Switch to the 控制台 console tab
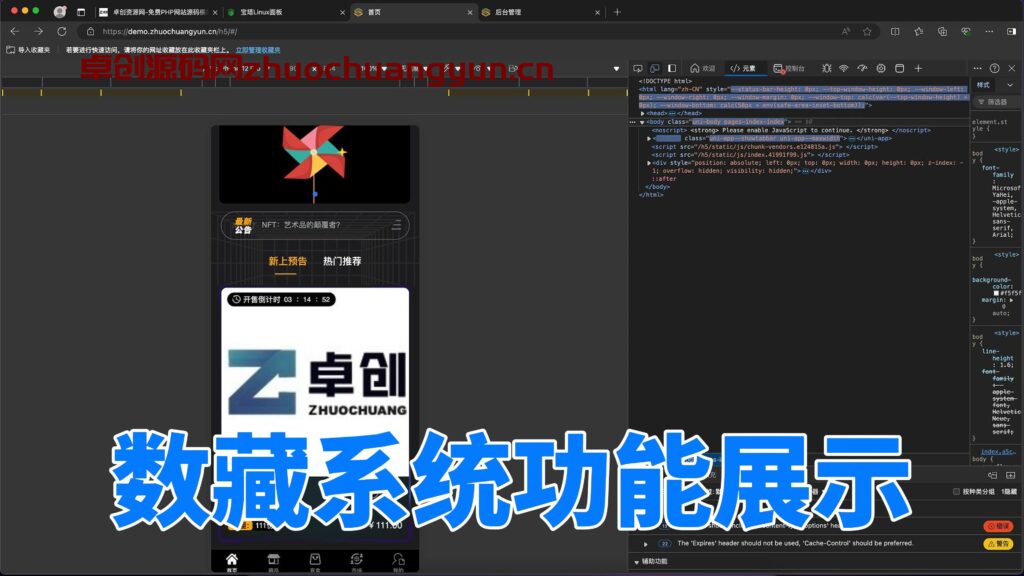1024x576 pixels. coord(789,68)
